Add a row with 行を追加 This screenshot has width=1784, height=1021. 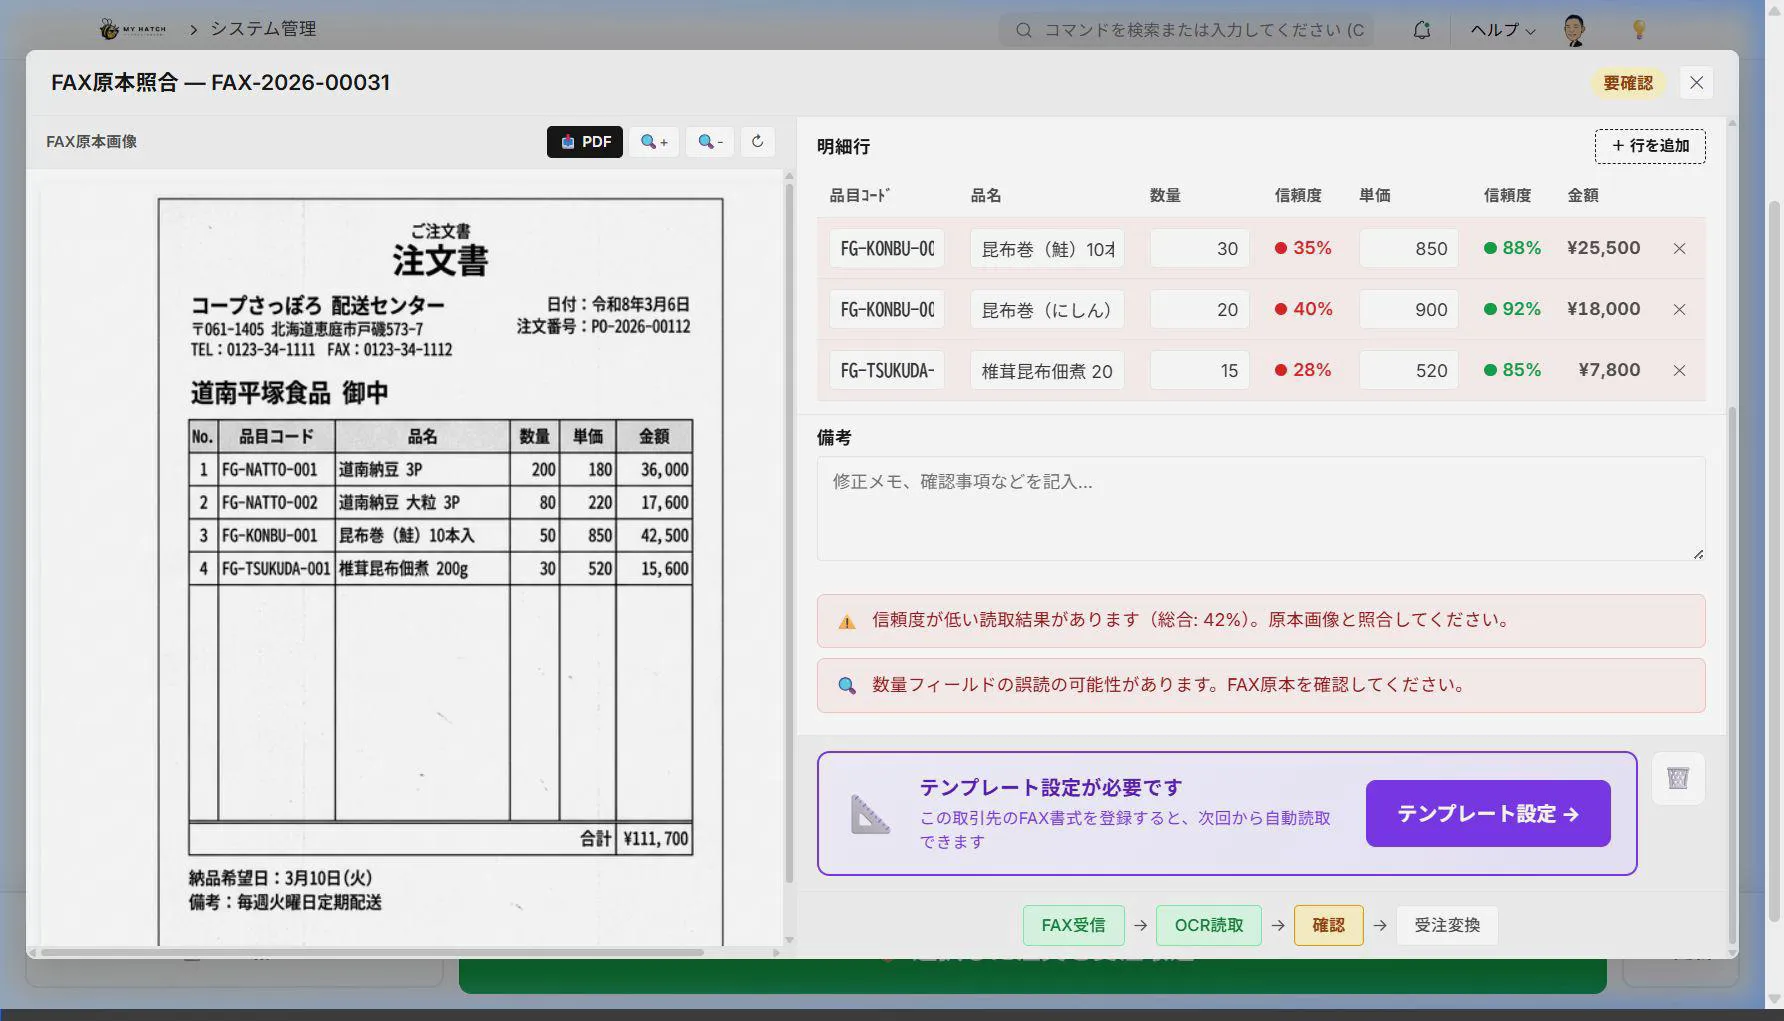(x=1649, y=146)
